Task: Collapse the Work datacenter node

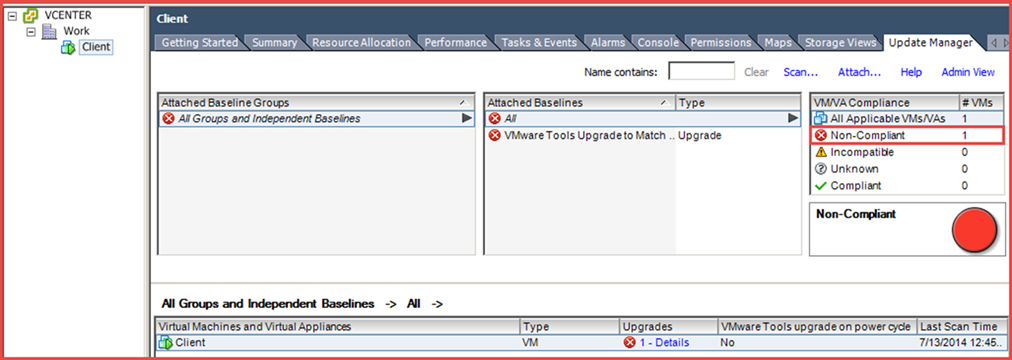Action: pyautogui.click(x=30, y=31)
